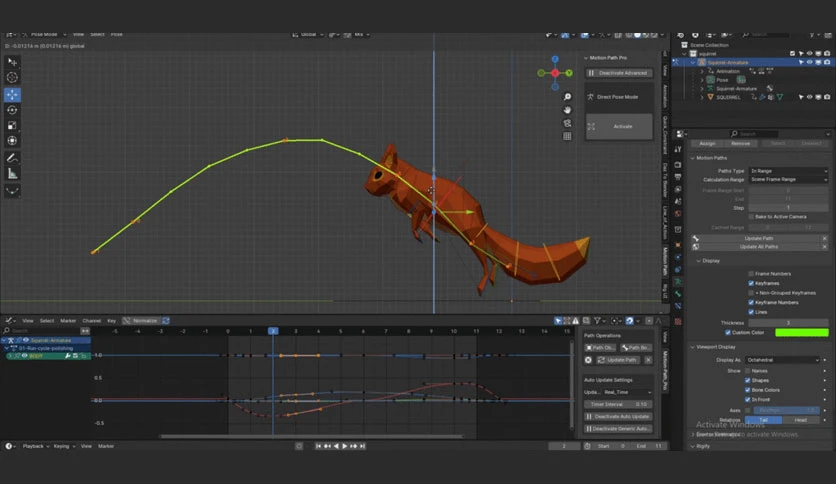Open the graph editor Marker menu

(68, 321)
